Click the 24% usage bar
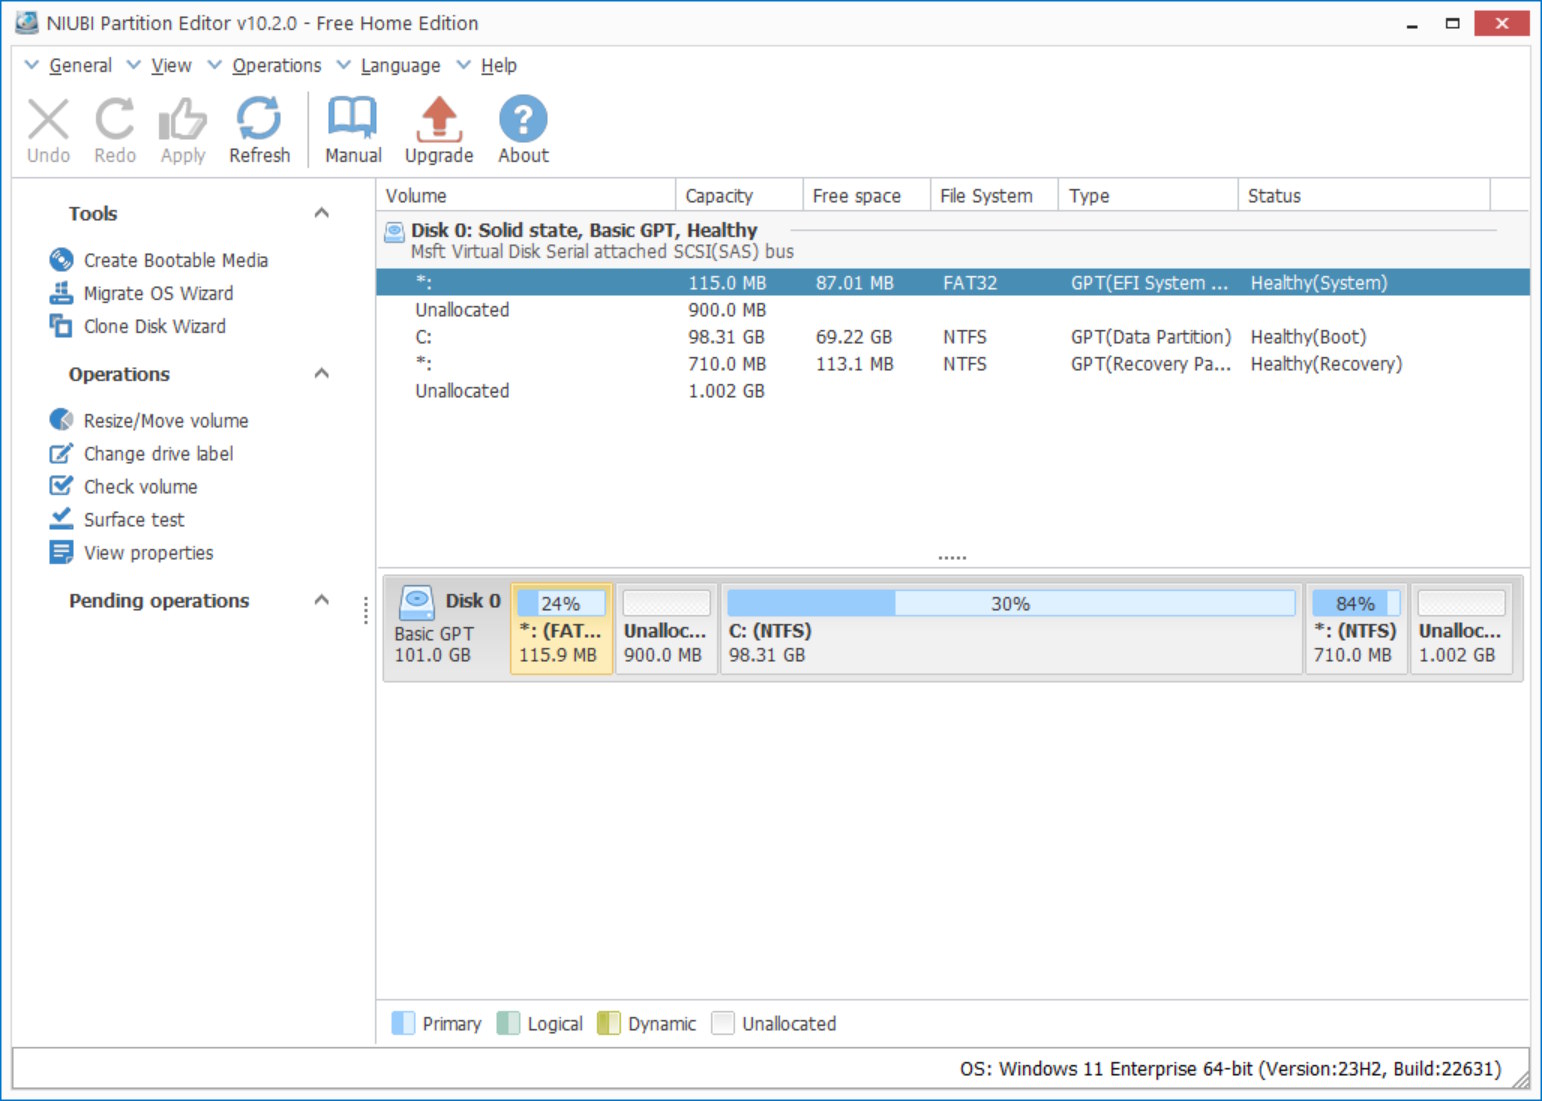1542x1101 pixels. (x=561, y=603)
